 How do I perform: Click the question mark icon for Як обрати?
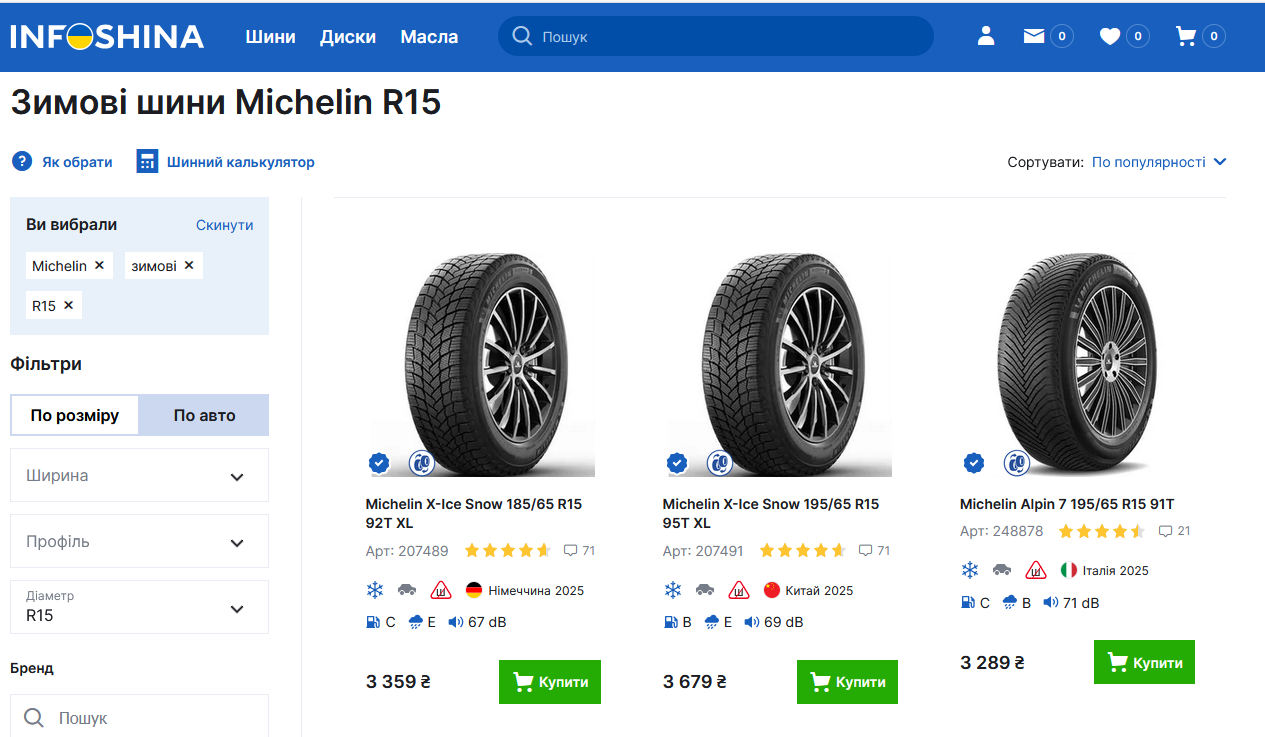[x=22, y=162]
